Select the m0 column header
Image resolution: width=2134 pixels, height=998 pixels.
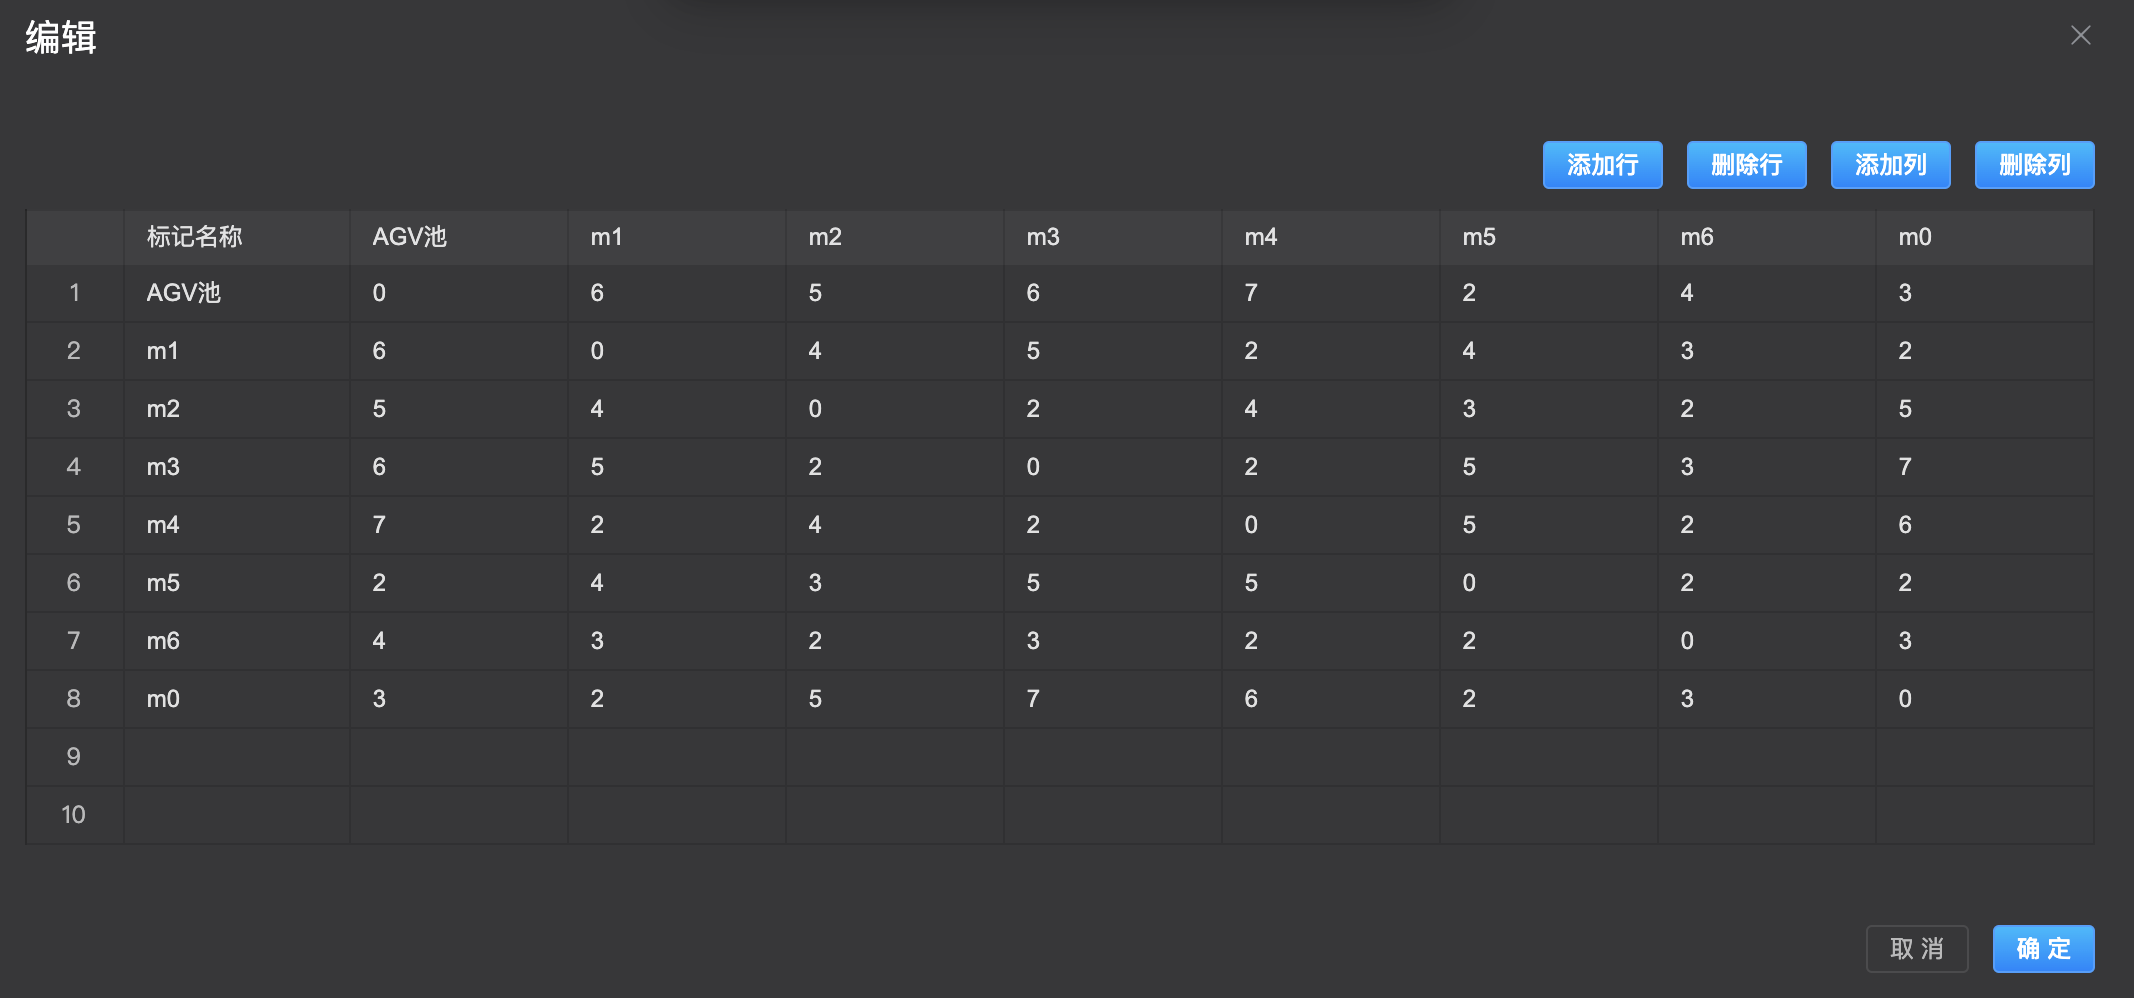(1984, 237)
